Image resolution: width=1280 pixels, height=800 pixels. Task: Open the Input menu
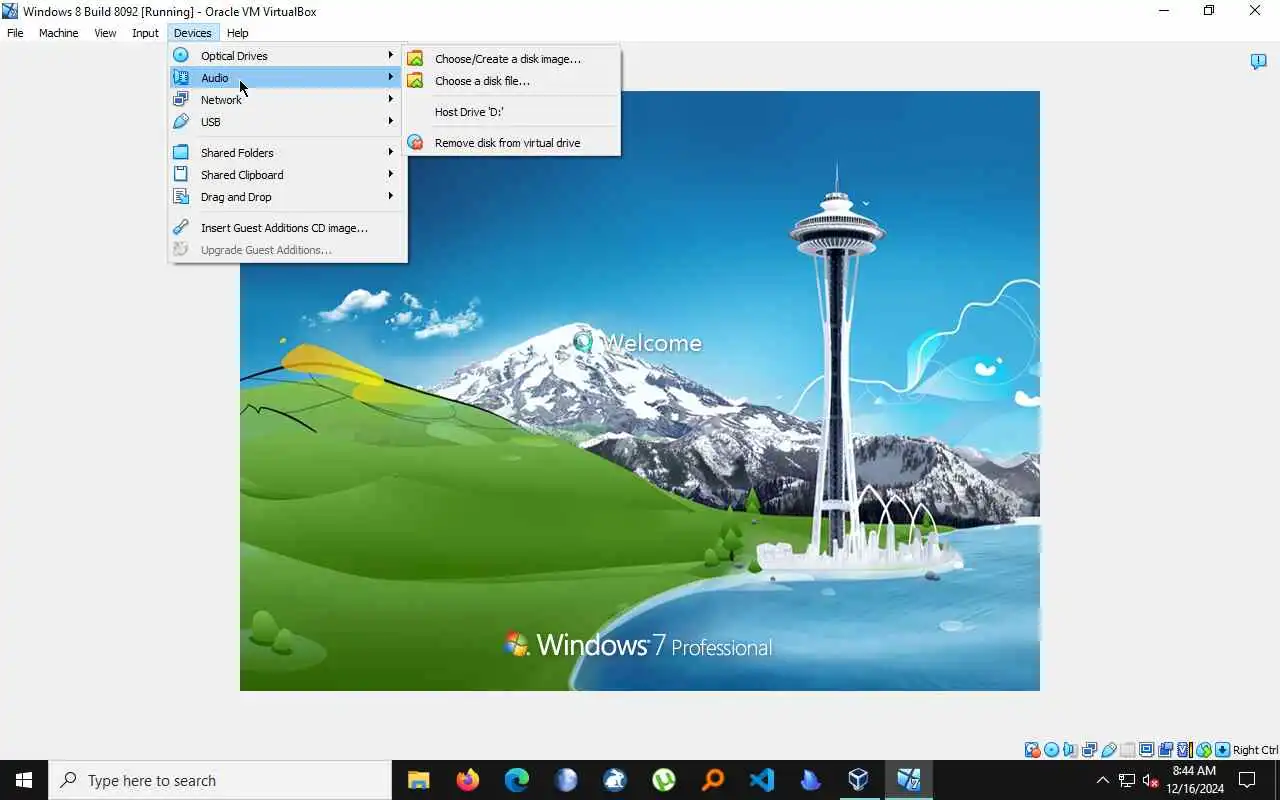pyautogui.click(x=145, y=33)
